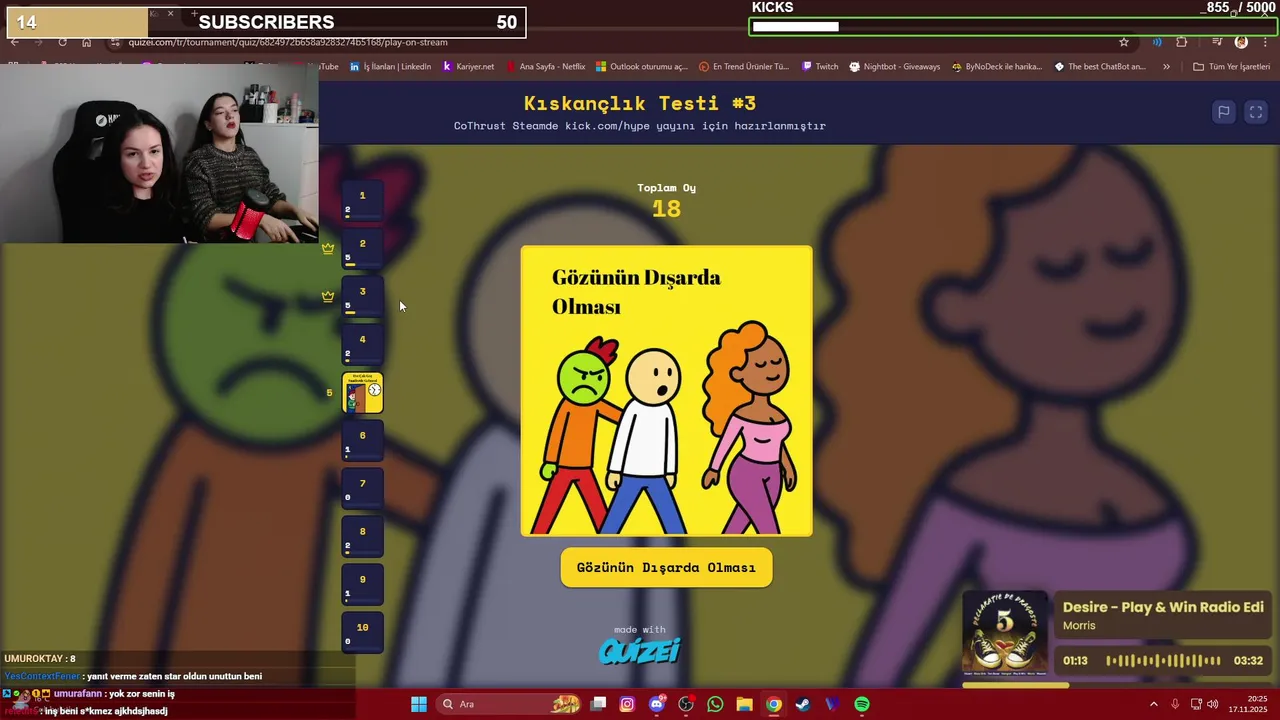
Task: Click the browser home icon
Action: point(86,42)
